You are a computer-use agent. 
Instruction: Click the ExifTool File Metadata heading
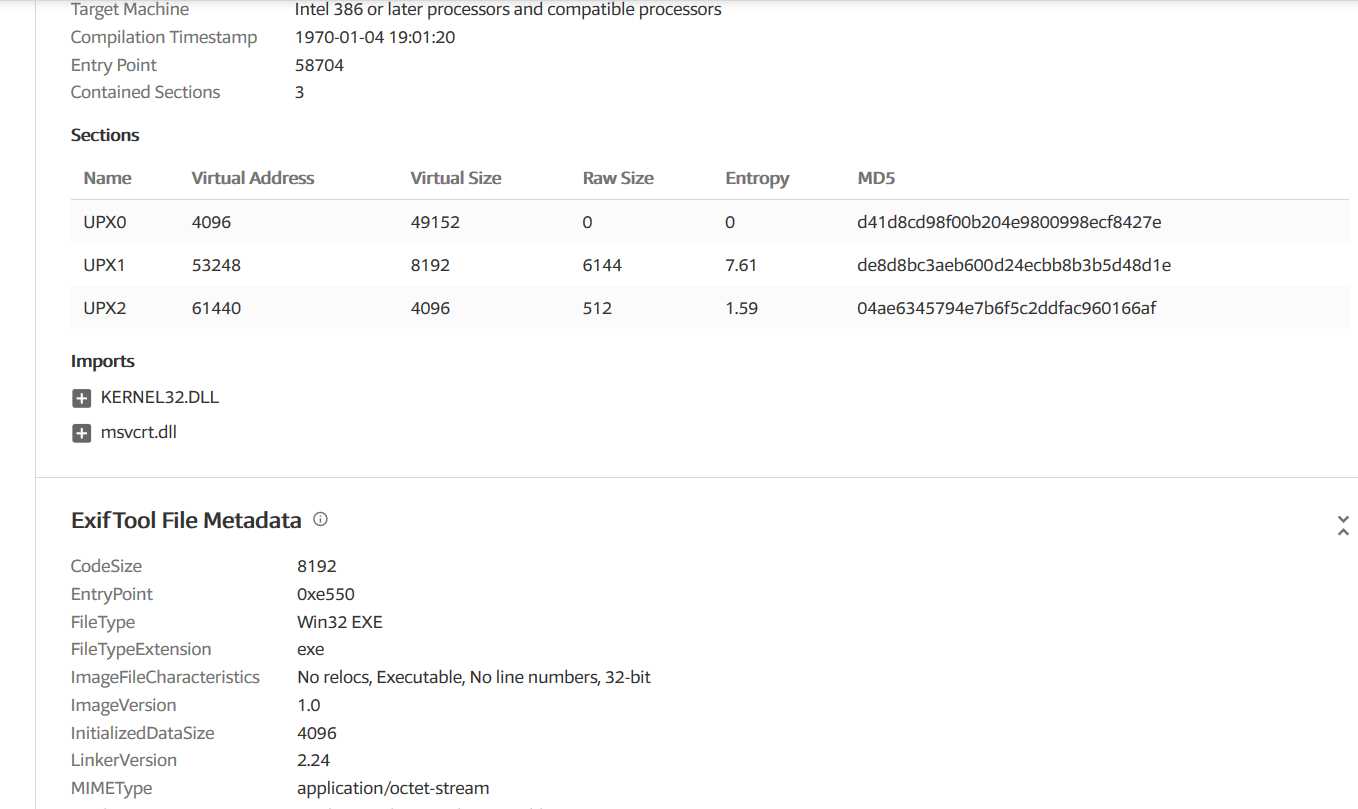[186, 520]
